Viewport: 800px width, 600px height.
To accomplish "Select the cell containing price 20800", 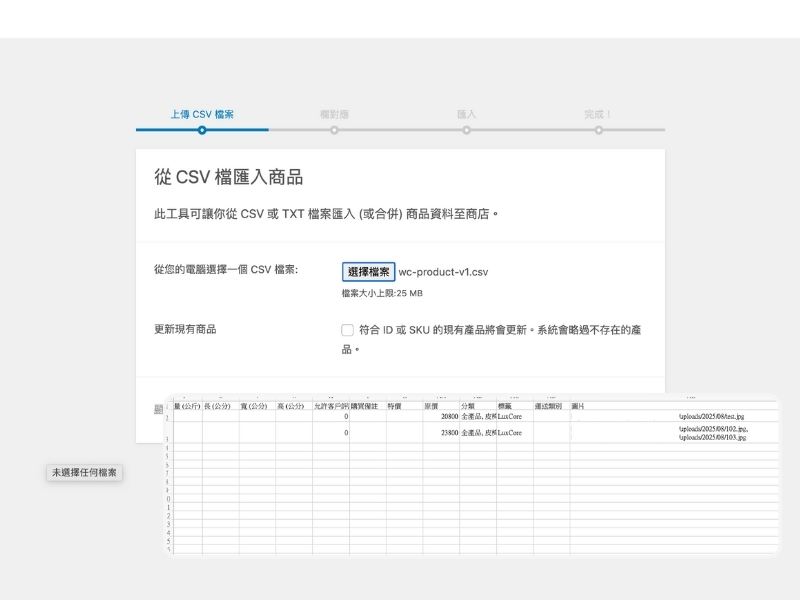I will pos(441,416).
